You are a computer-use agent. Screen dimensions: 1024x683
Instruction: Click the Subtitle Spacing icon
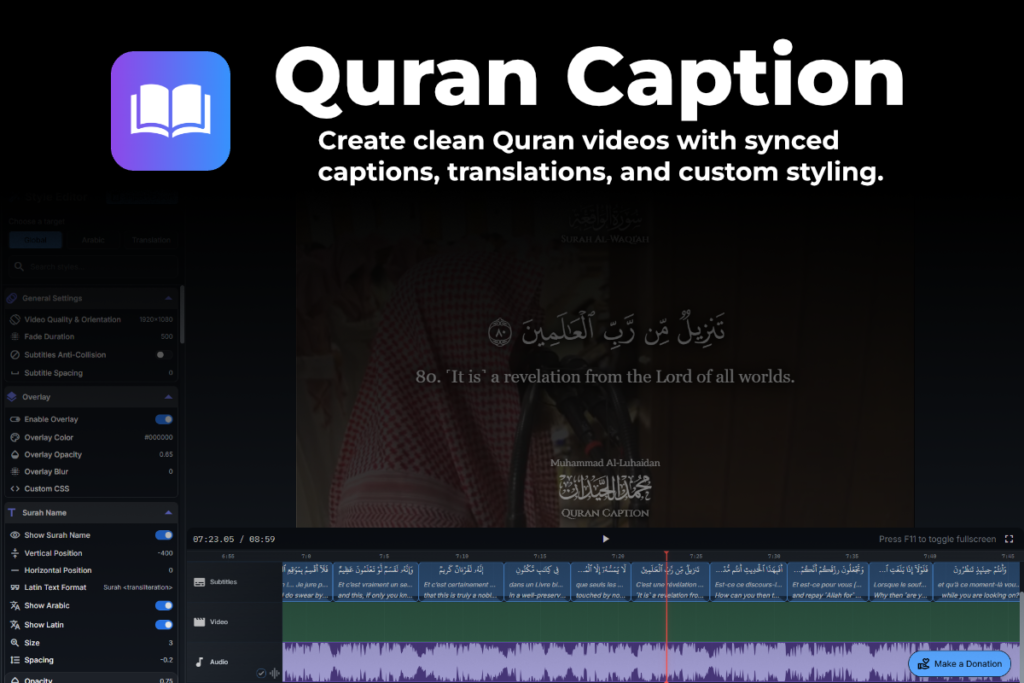tap(15, 373)
